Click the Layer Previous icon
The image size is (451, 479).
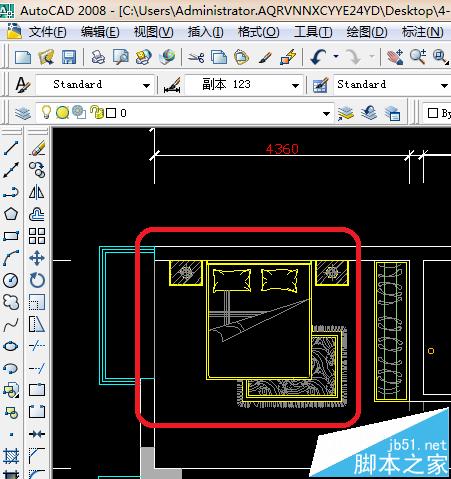[369, 114]
